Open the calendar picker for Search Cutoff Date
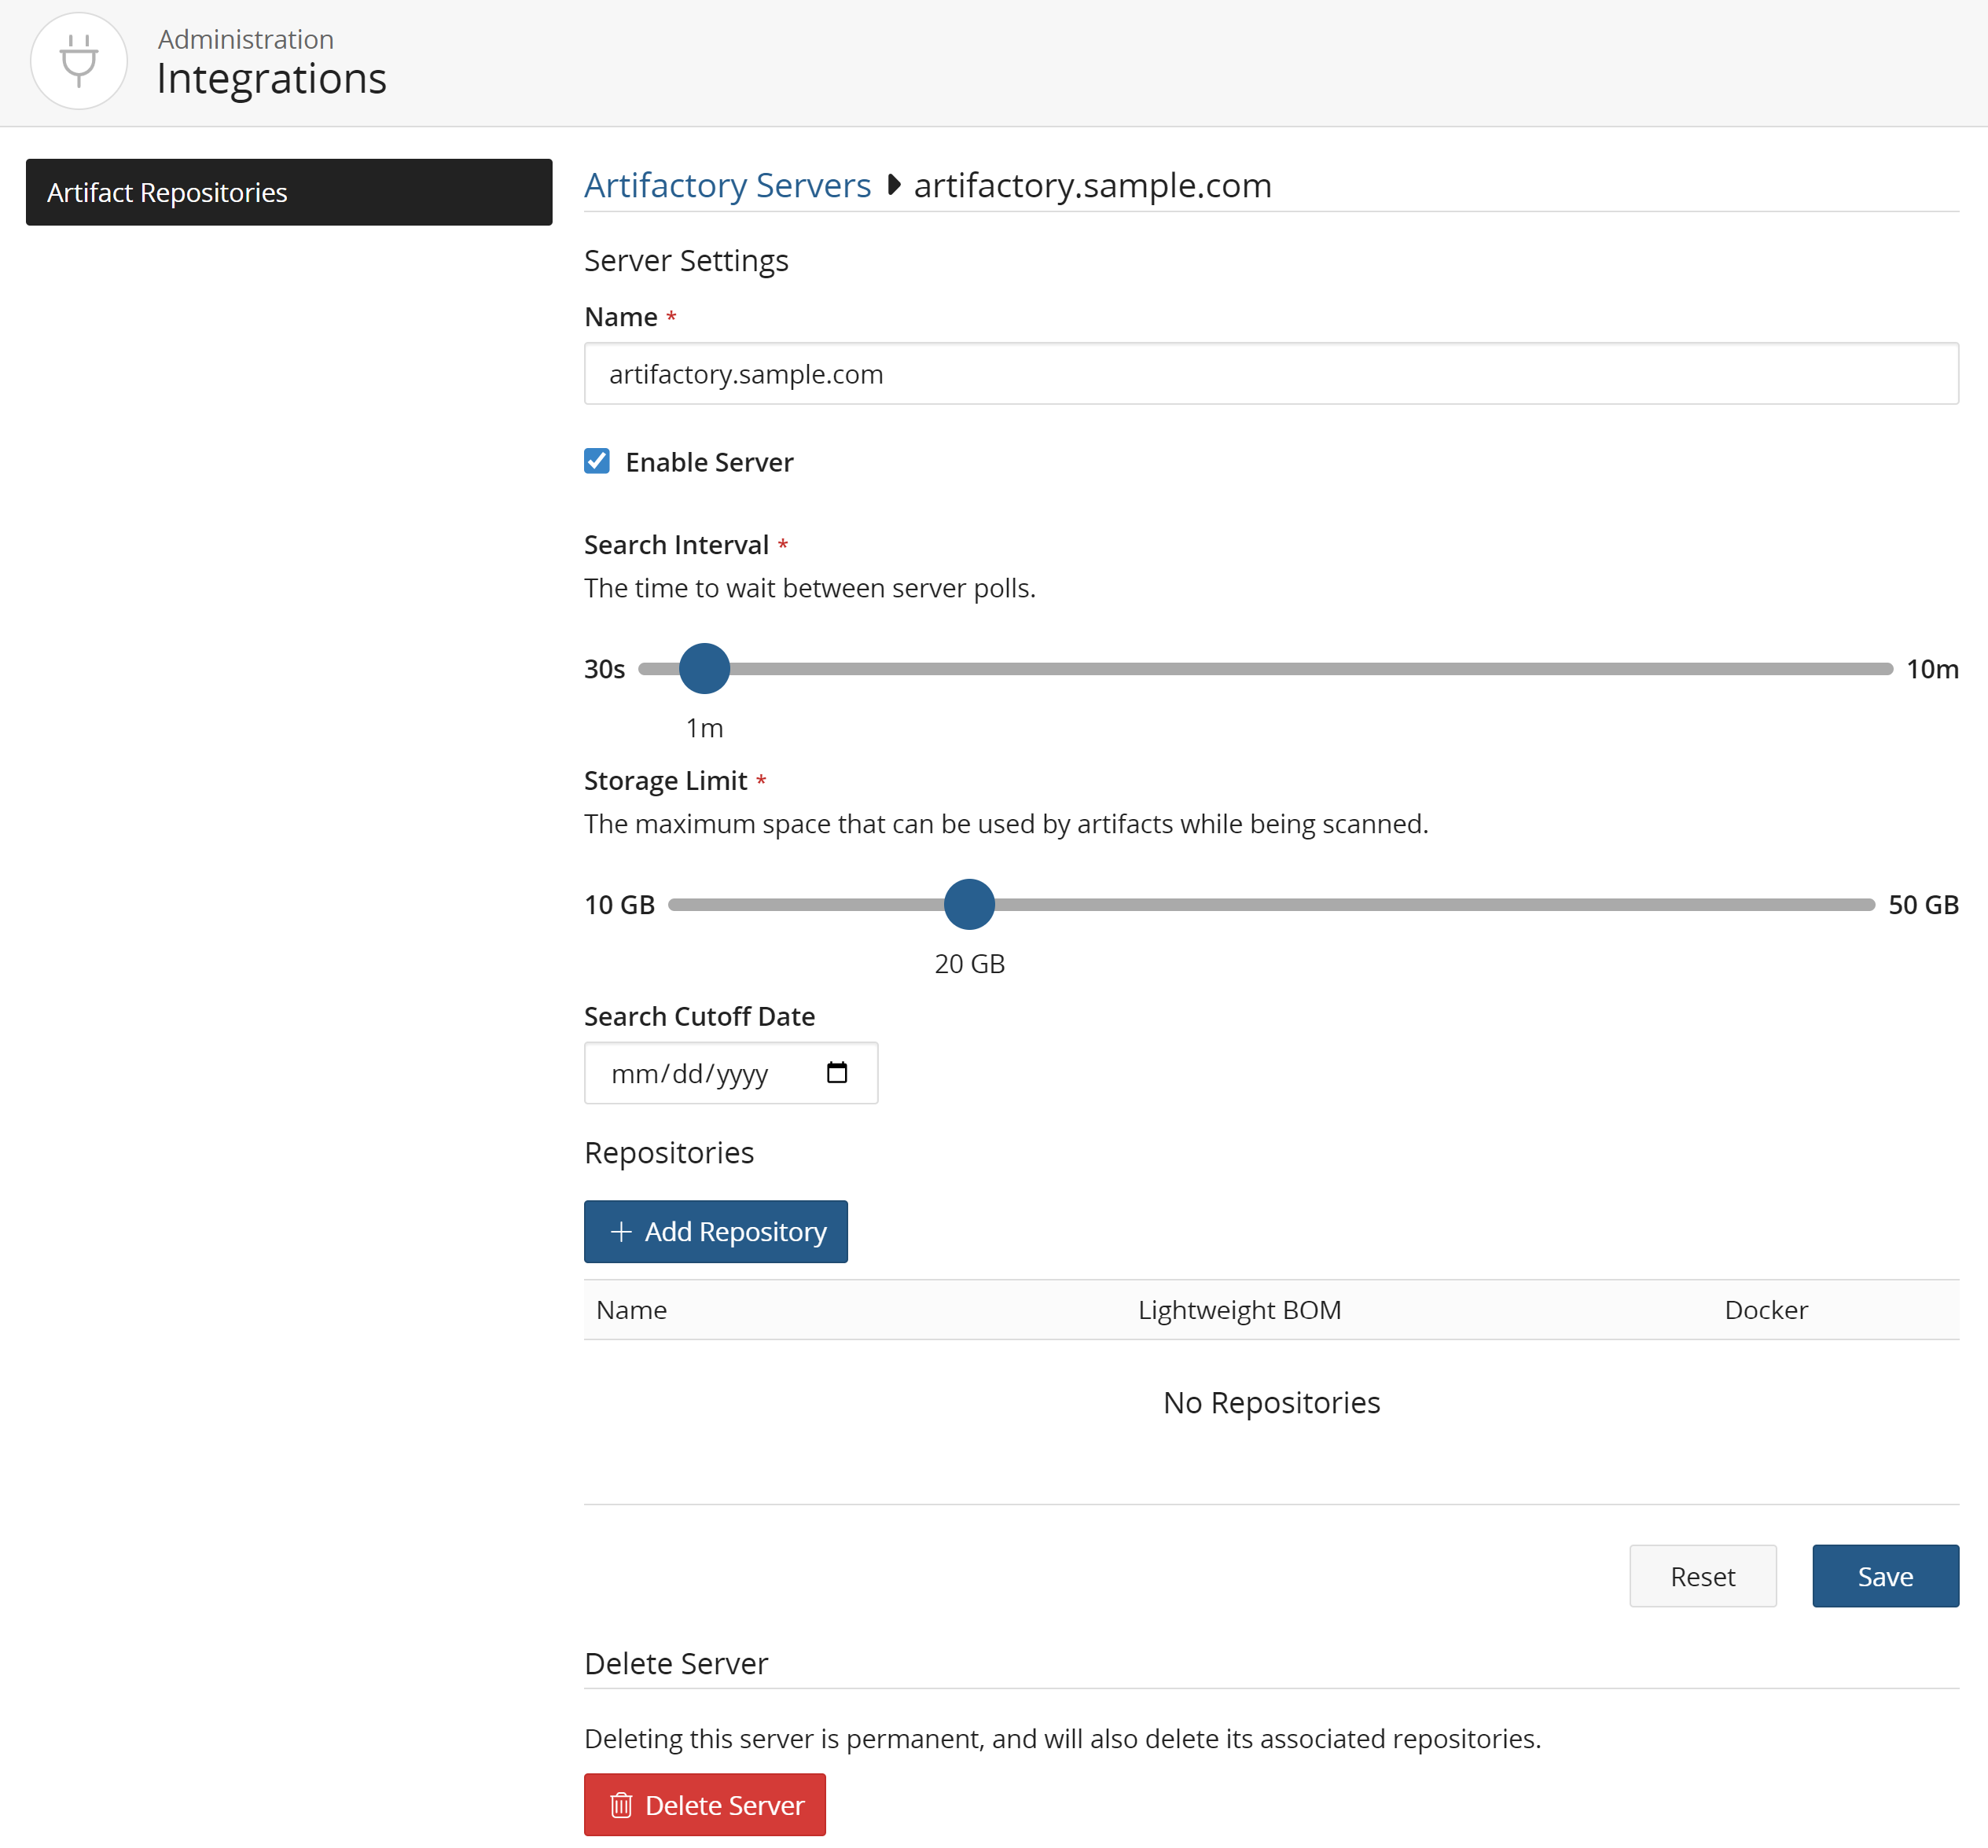The height and width of the screenshot is (1848, 1988). (x=836, y=1073)
